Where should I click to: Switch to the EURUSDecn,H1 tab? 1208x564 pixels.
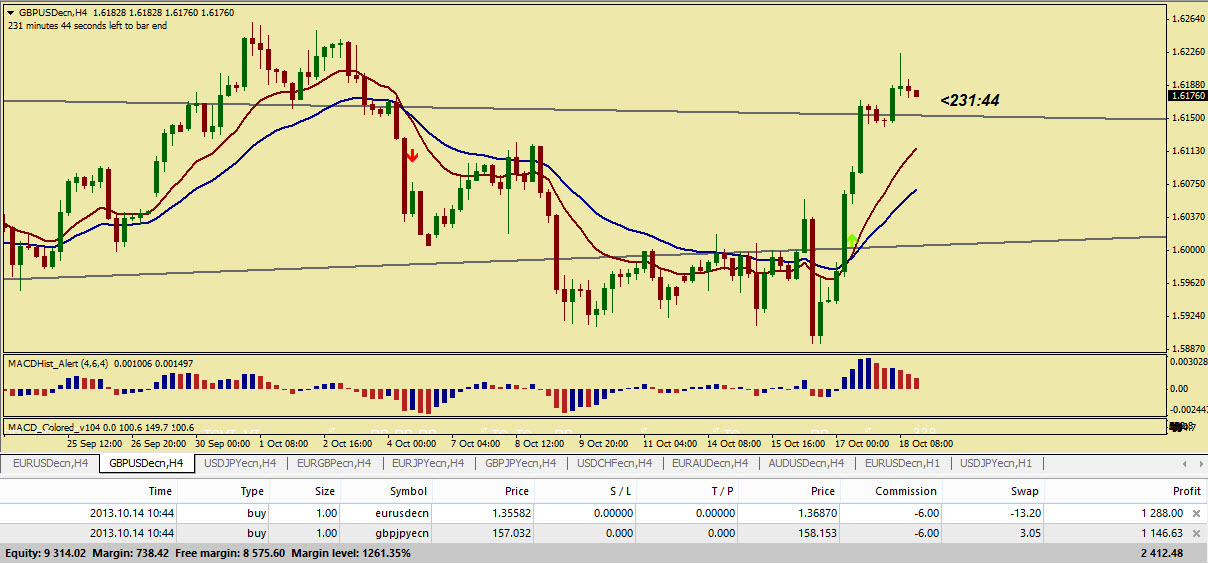[x=901, y=464]
